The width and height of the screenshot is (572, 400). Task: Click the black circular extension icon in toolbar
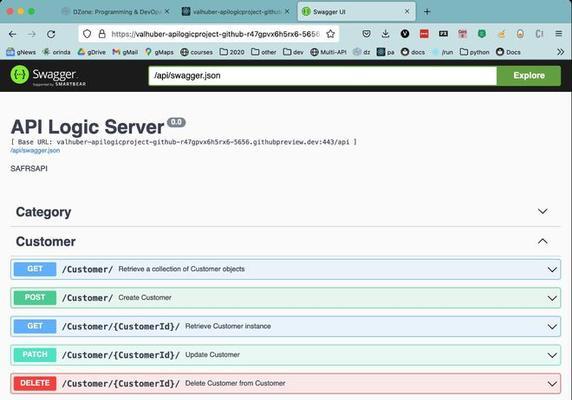point(405,34)
